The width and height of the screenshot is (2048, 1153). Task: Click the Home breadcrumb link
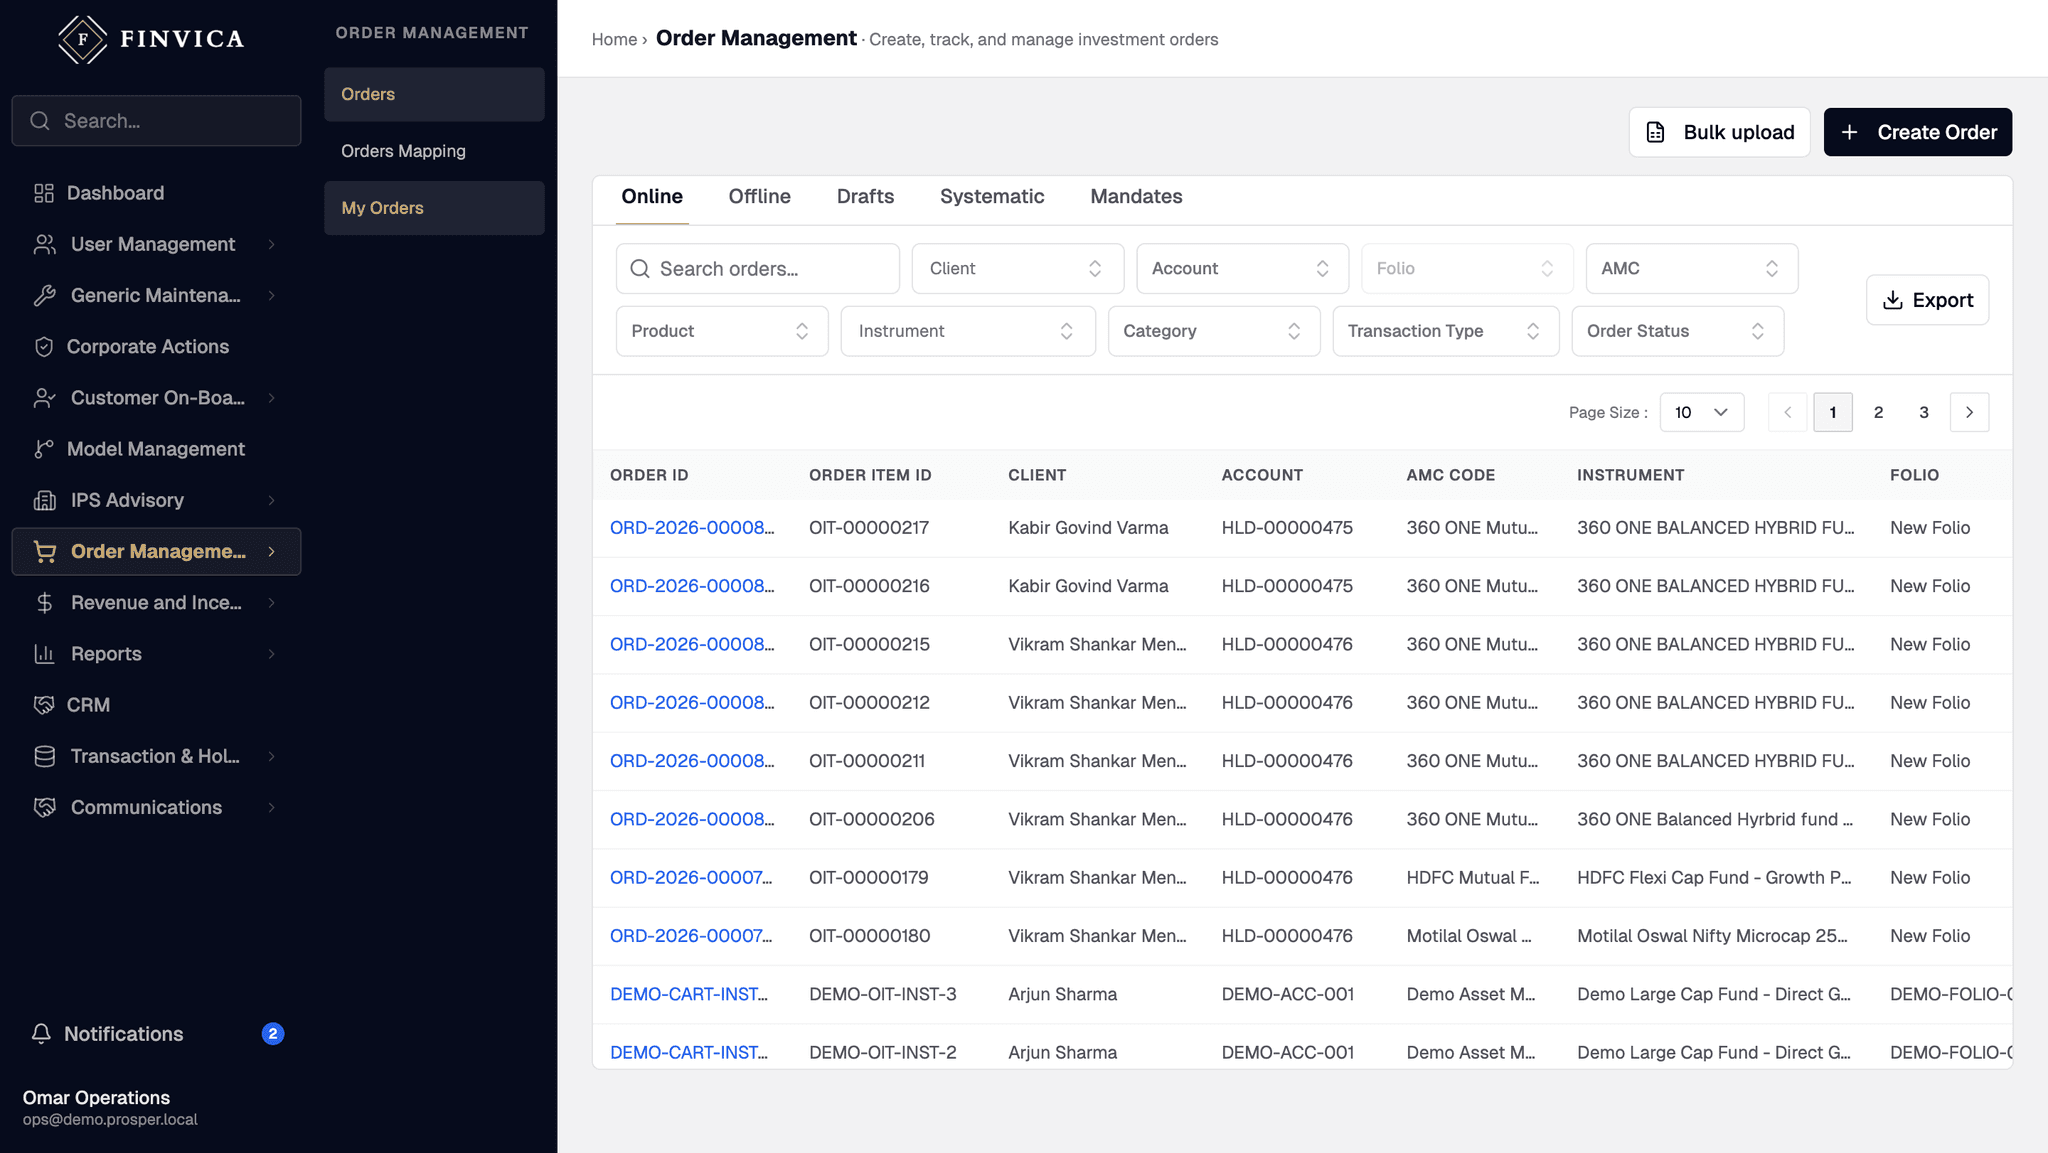point(614,39)
